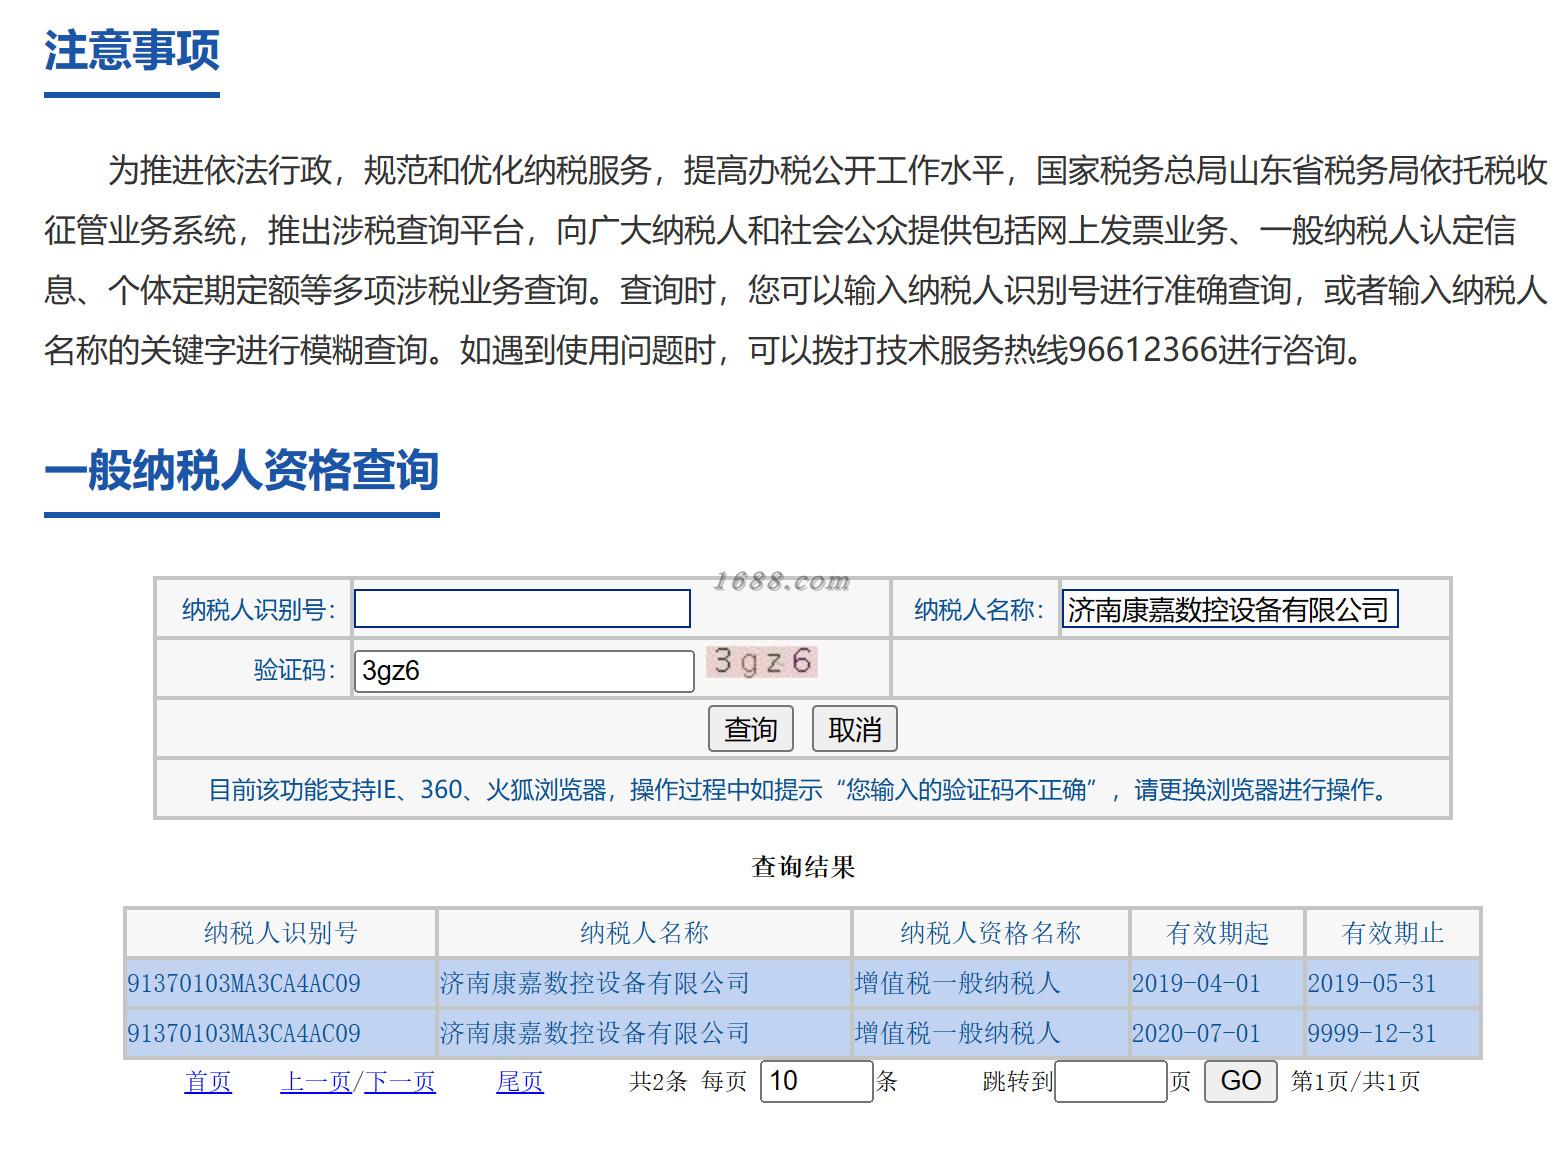Image resolution: width=1563 pixels, height=1157 pixels.
Task: Click the 纳税人名称 input field
Action: tap(1229, 609)
